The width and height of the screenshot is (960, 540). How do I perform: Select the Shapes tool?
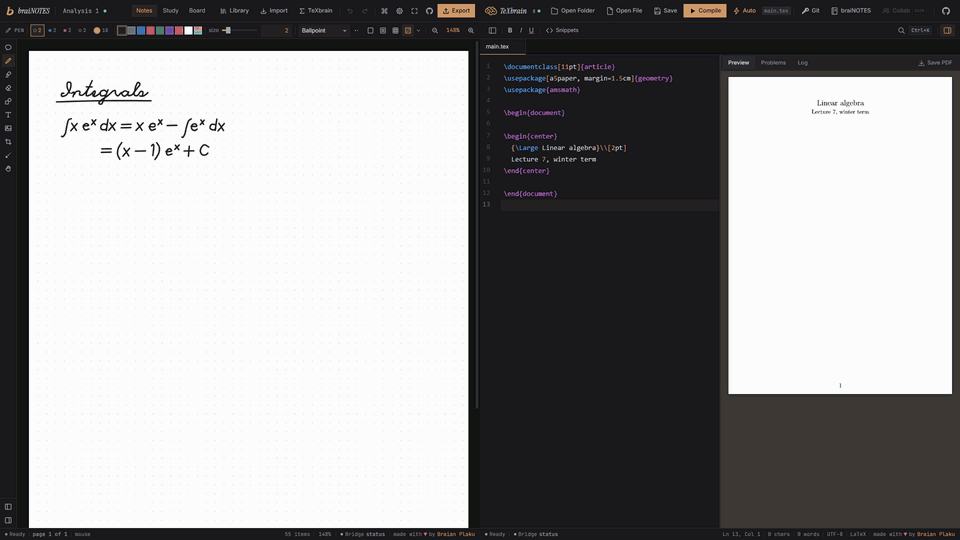click(x=8, y=101)
